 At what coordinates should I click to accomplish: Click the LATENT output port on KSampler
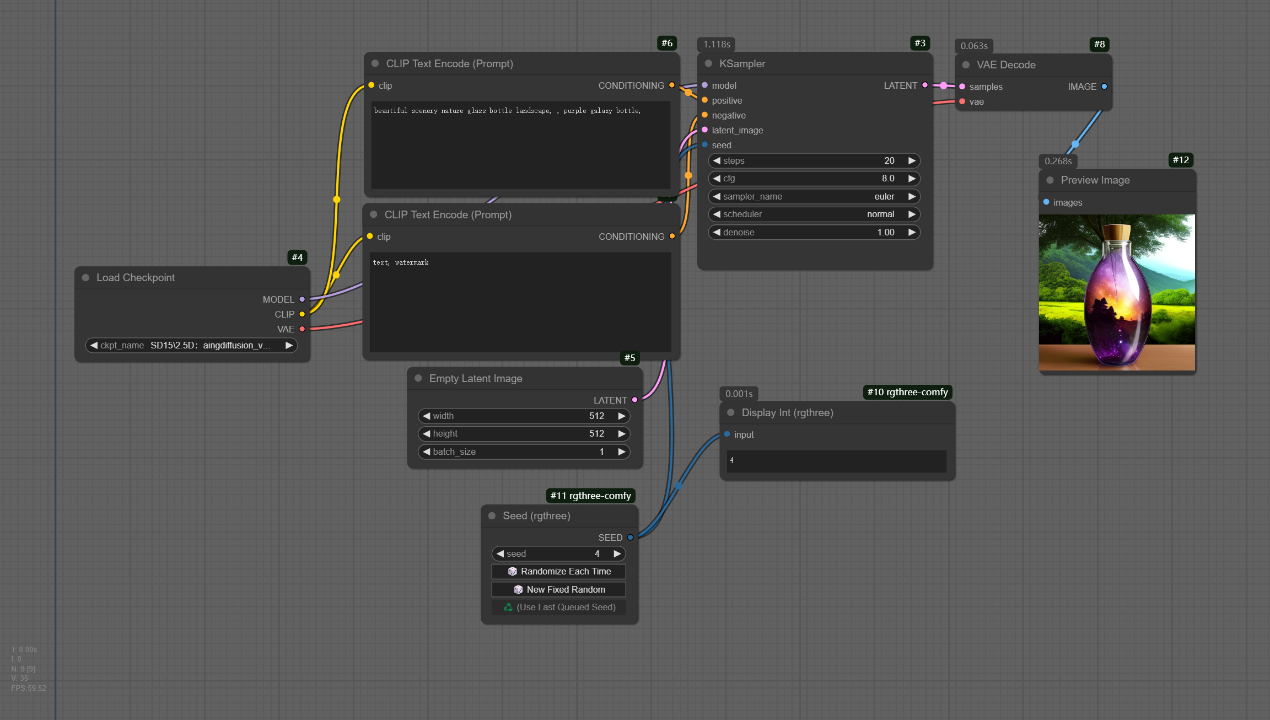pos(925,86)
